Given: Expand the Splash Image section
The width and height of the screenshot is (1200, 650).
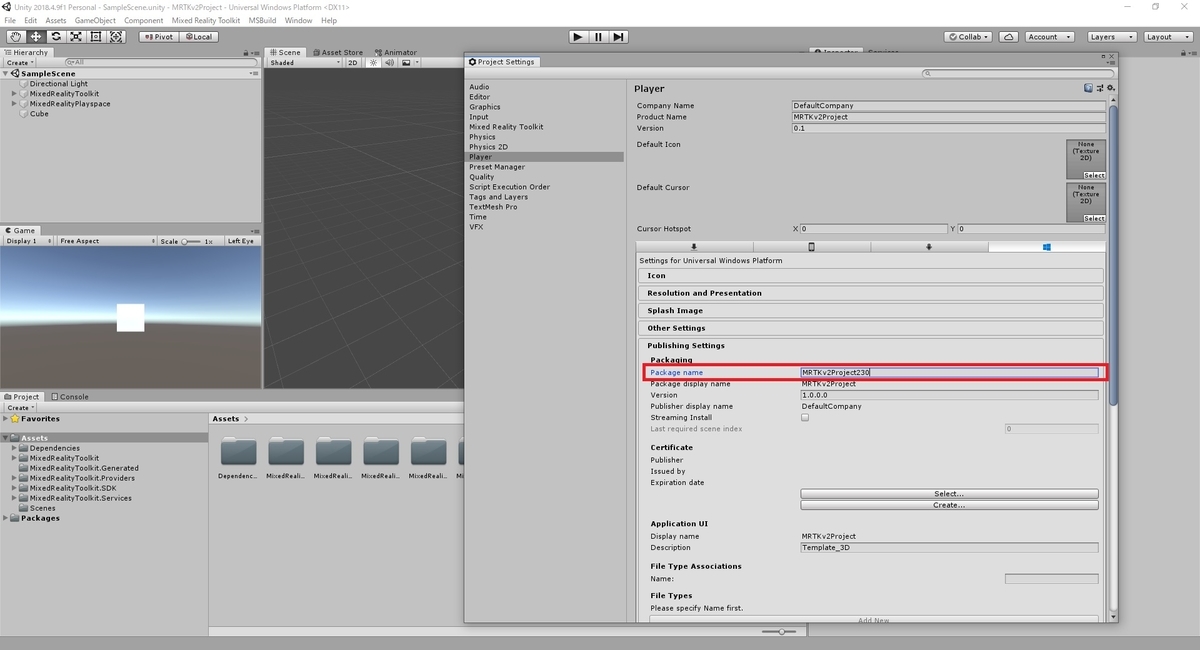Looking at the screenshot, I should tap(870, 311).
